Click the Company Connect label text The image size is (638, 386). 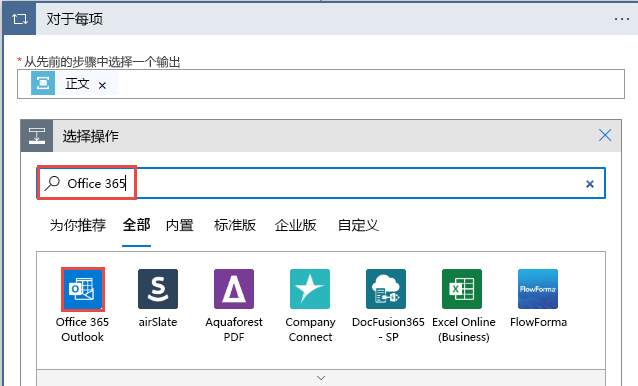point(310,329)
